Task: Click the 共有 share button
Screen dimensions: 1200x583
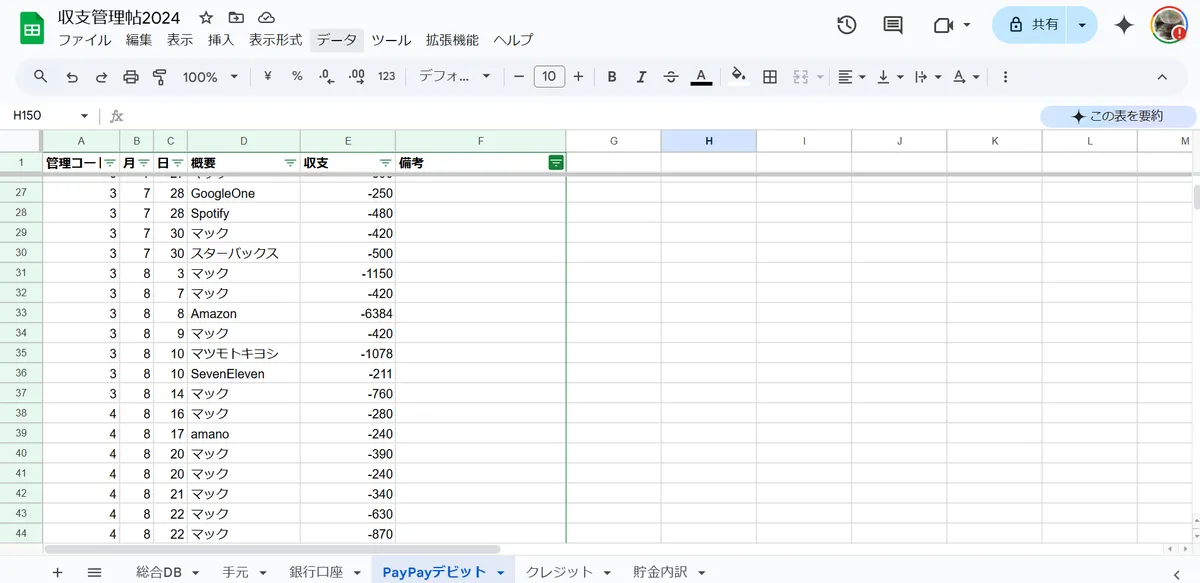Action: pos(1033,25)
